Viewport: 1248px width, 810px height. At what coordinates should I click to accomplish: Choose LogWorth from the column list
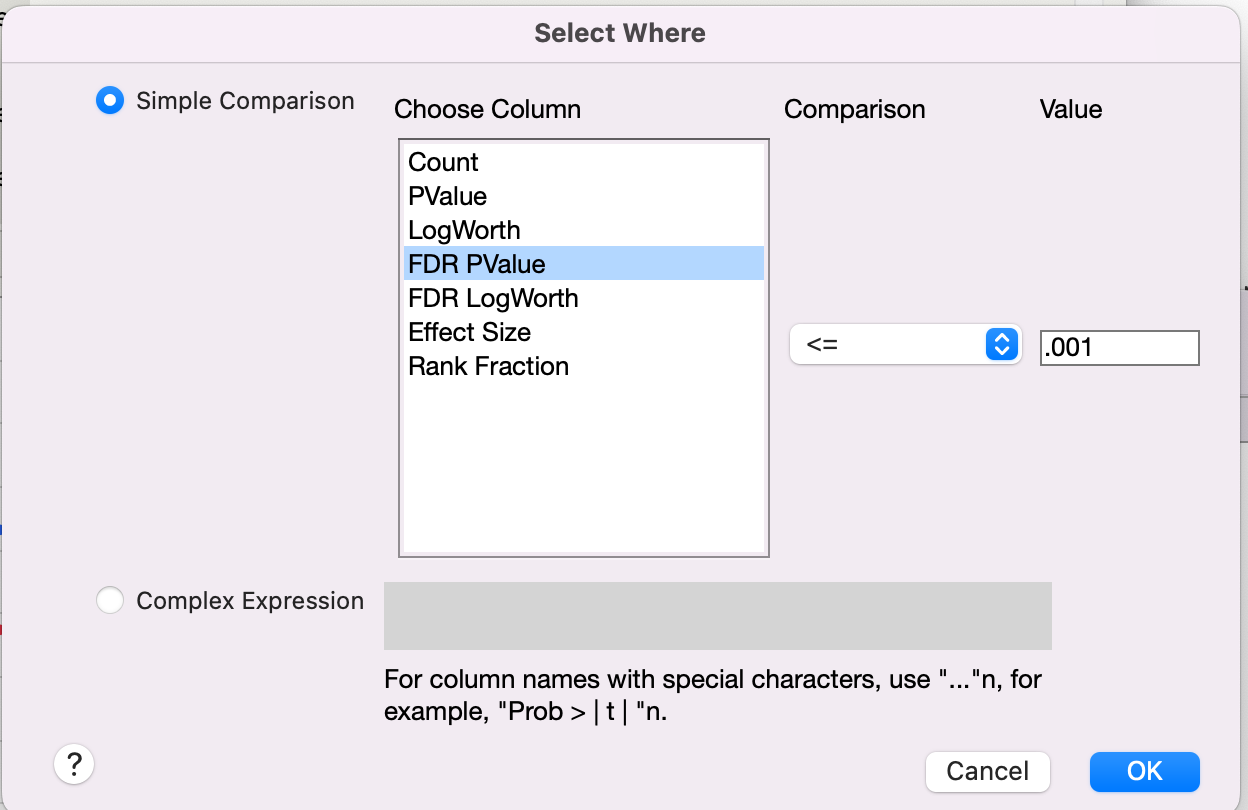click(463, 230)
